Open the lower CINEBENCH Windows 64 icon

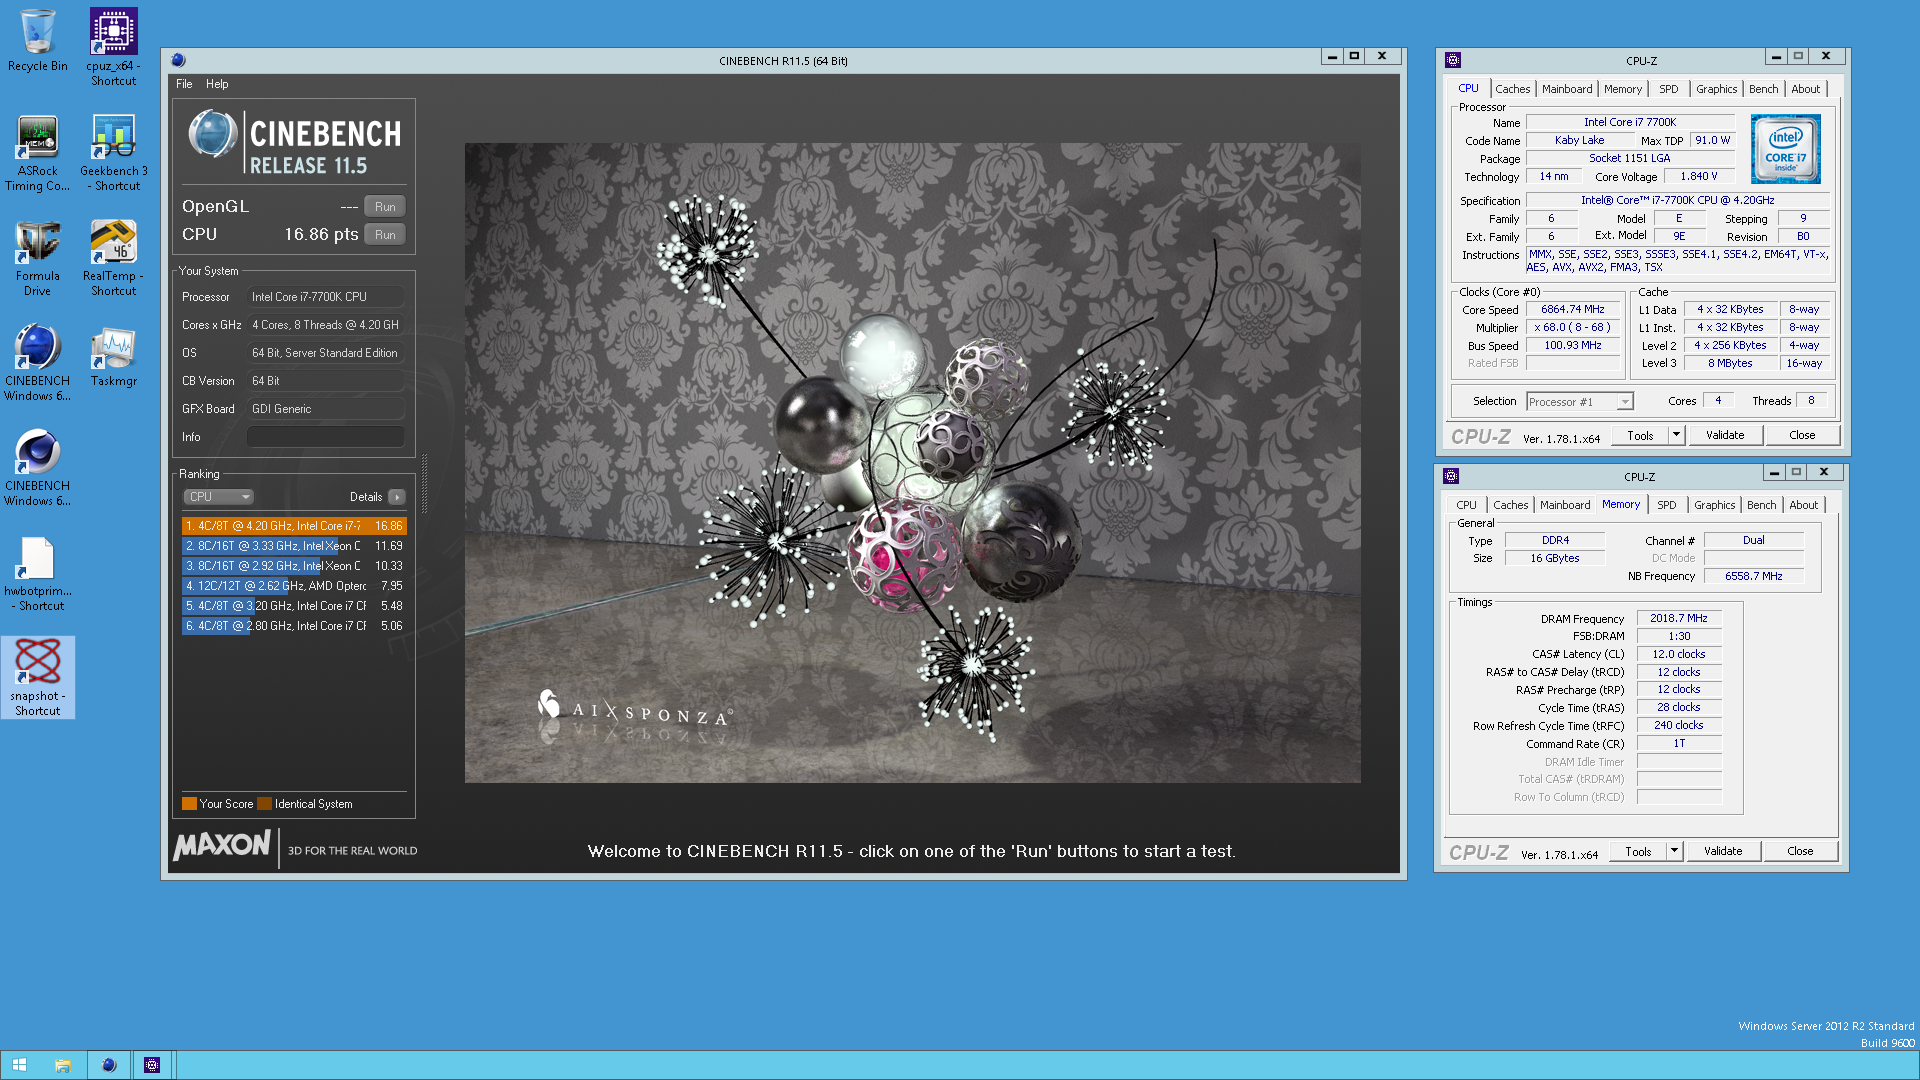point(37,467)
